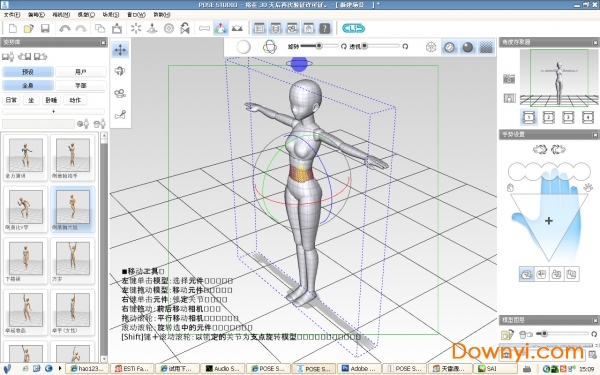
Task: Click the radiating-lines reset icon
Action: [x=136, y=28]
